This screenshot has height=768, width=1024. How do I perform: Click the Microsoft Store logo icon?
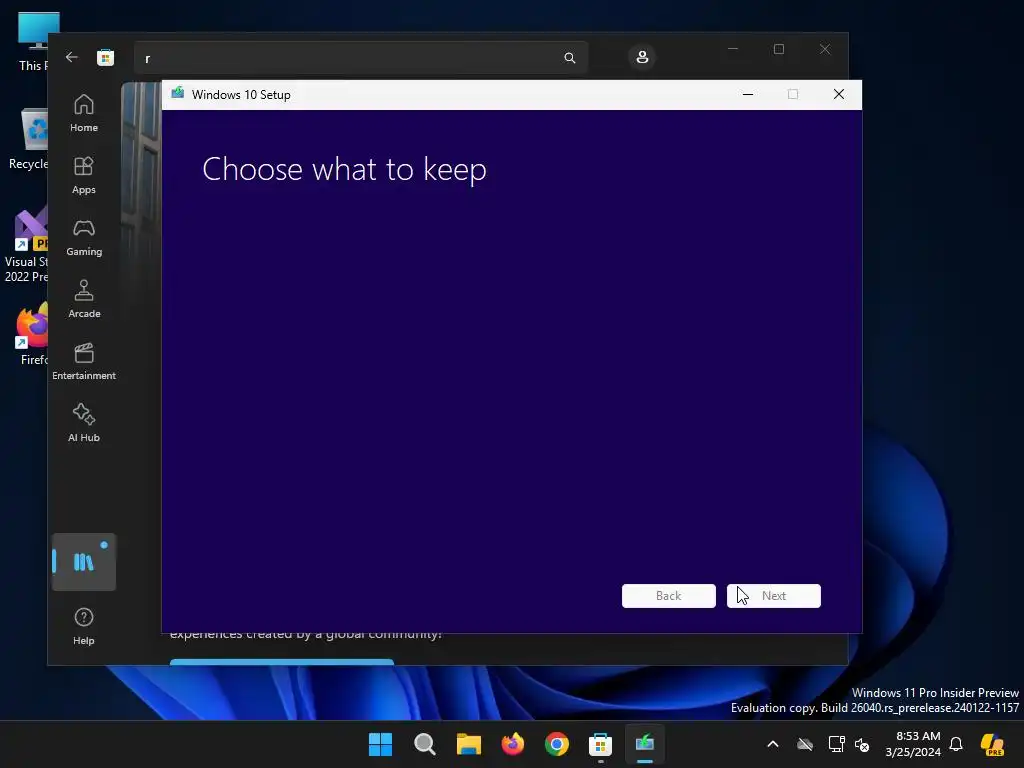pyautogui.click(x=105, y=57)
